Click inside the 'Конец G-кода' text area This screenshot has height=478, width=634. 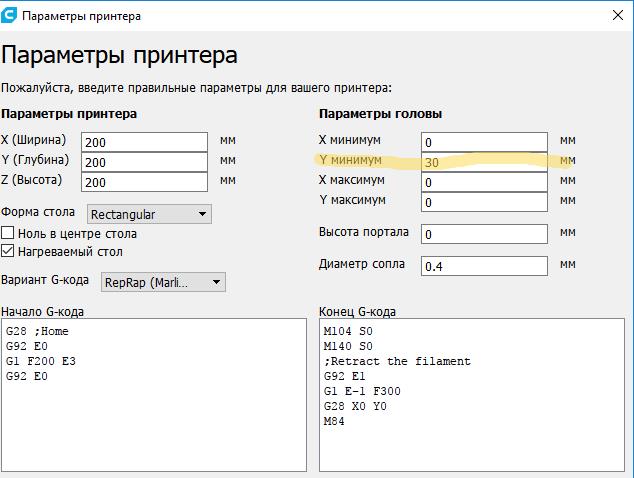(x=472, y=440)
